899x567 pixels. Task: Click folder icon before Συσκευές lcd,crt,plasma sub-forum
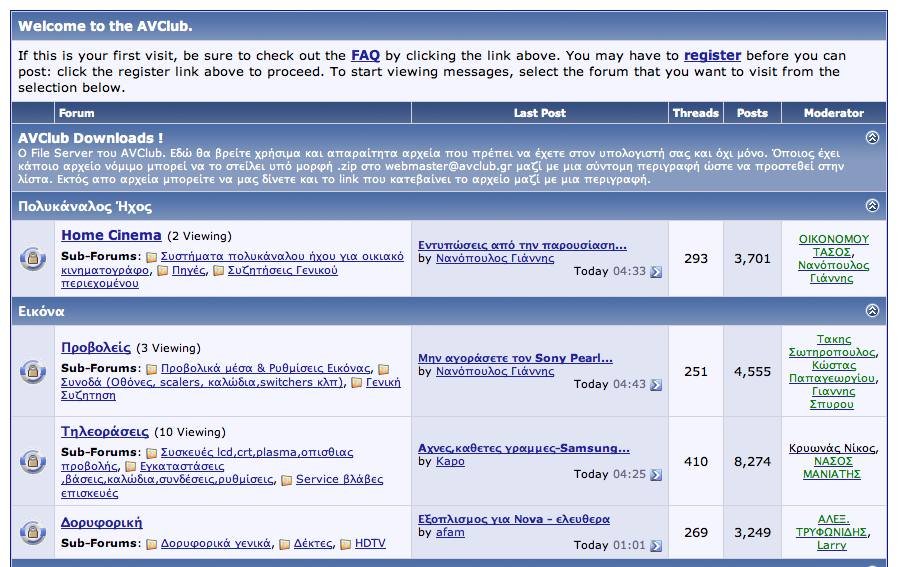(x=151, y=453)
